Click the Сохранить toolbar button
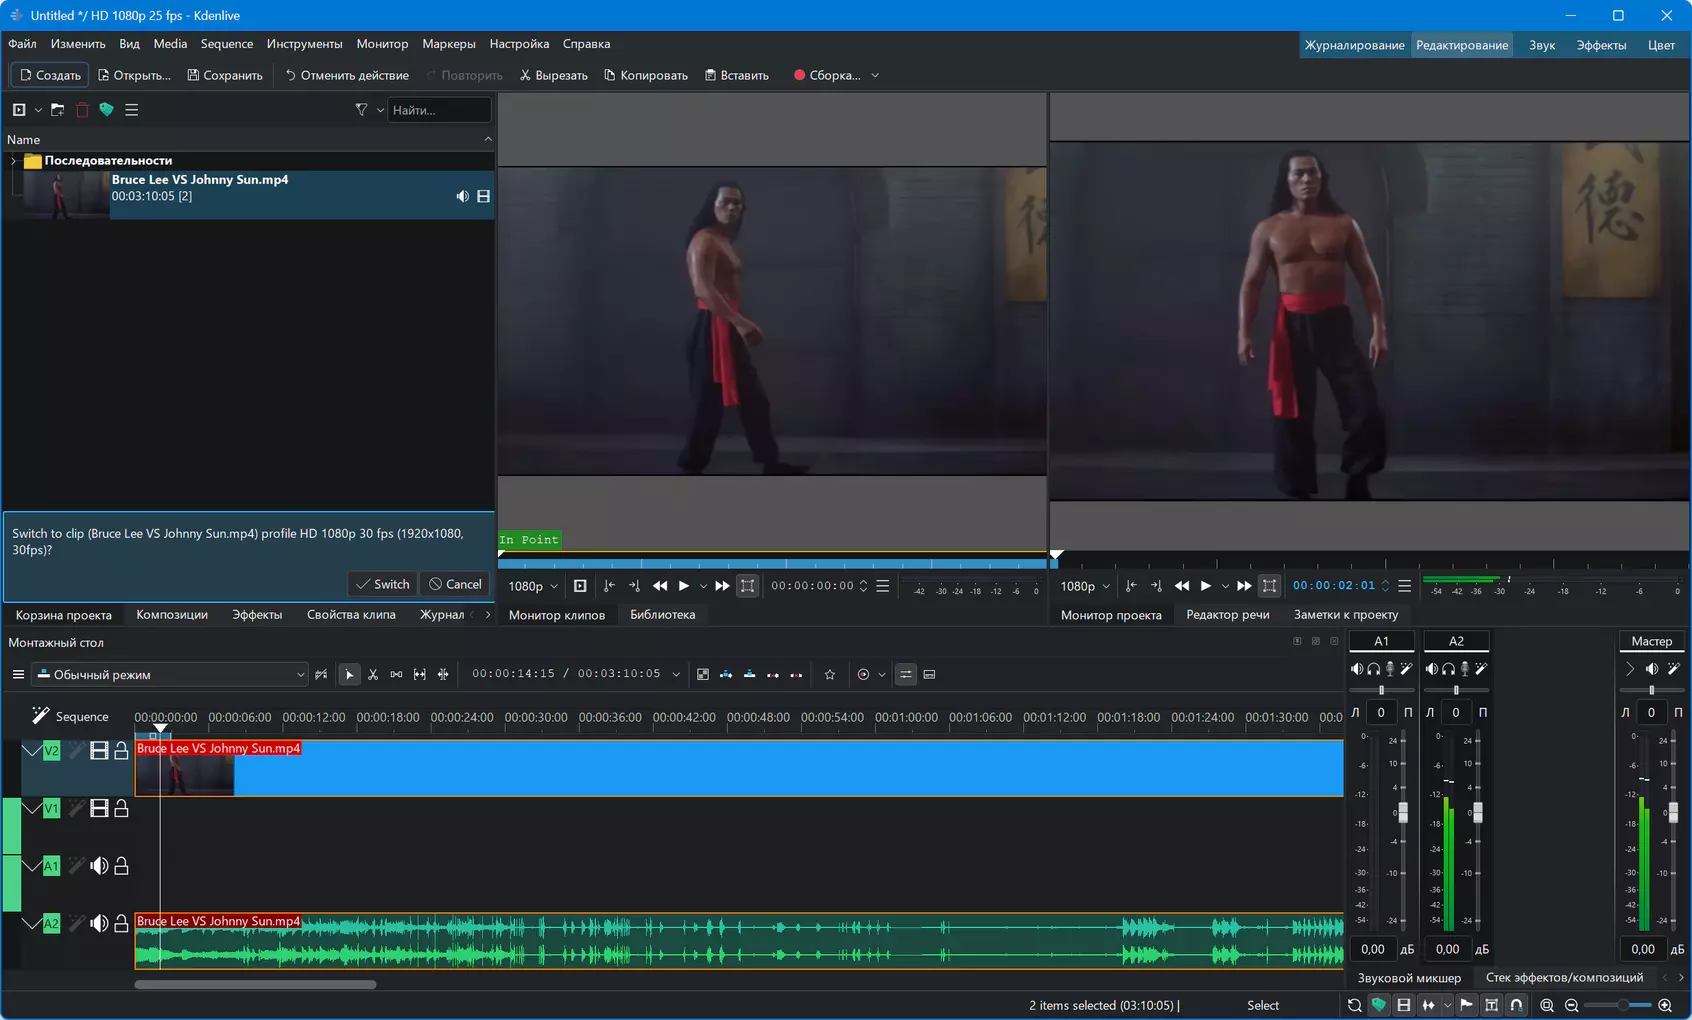This screenshot has height=1020, width=1692. 225,76
